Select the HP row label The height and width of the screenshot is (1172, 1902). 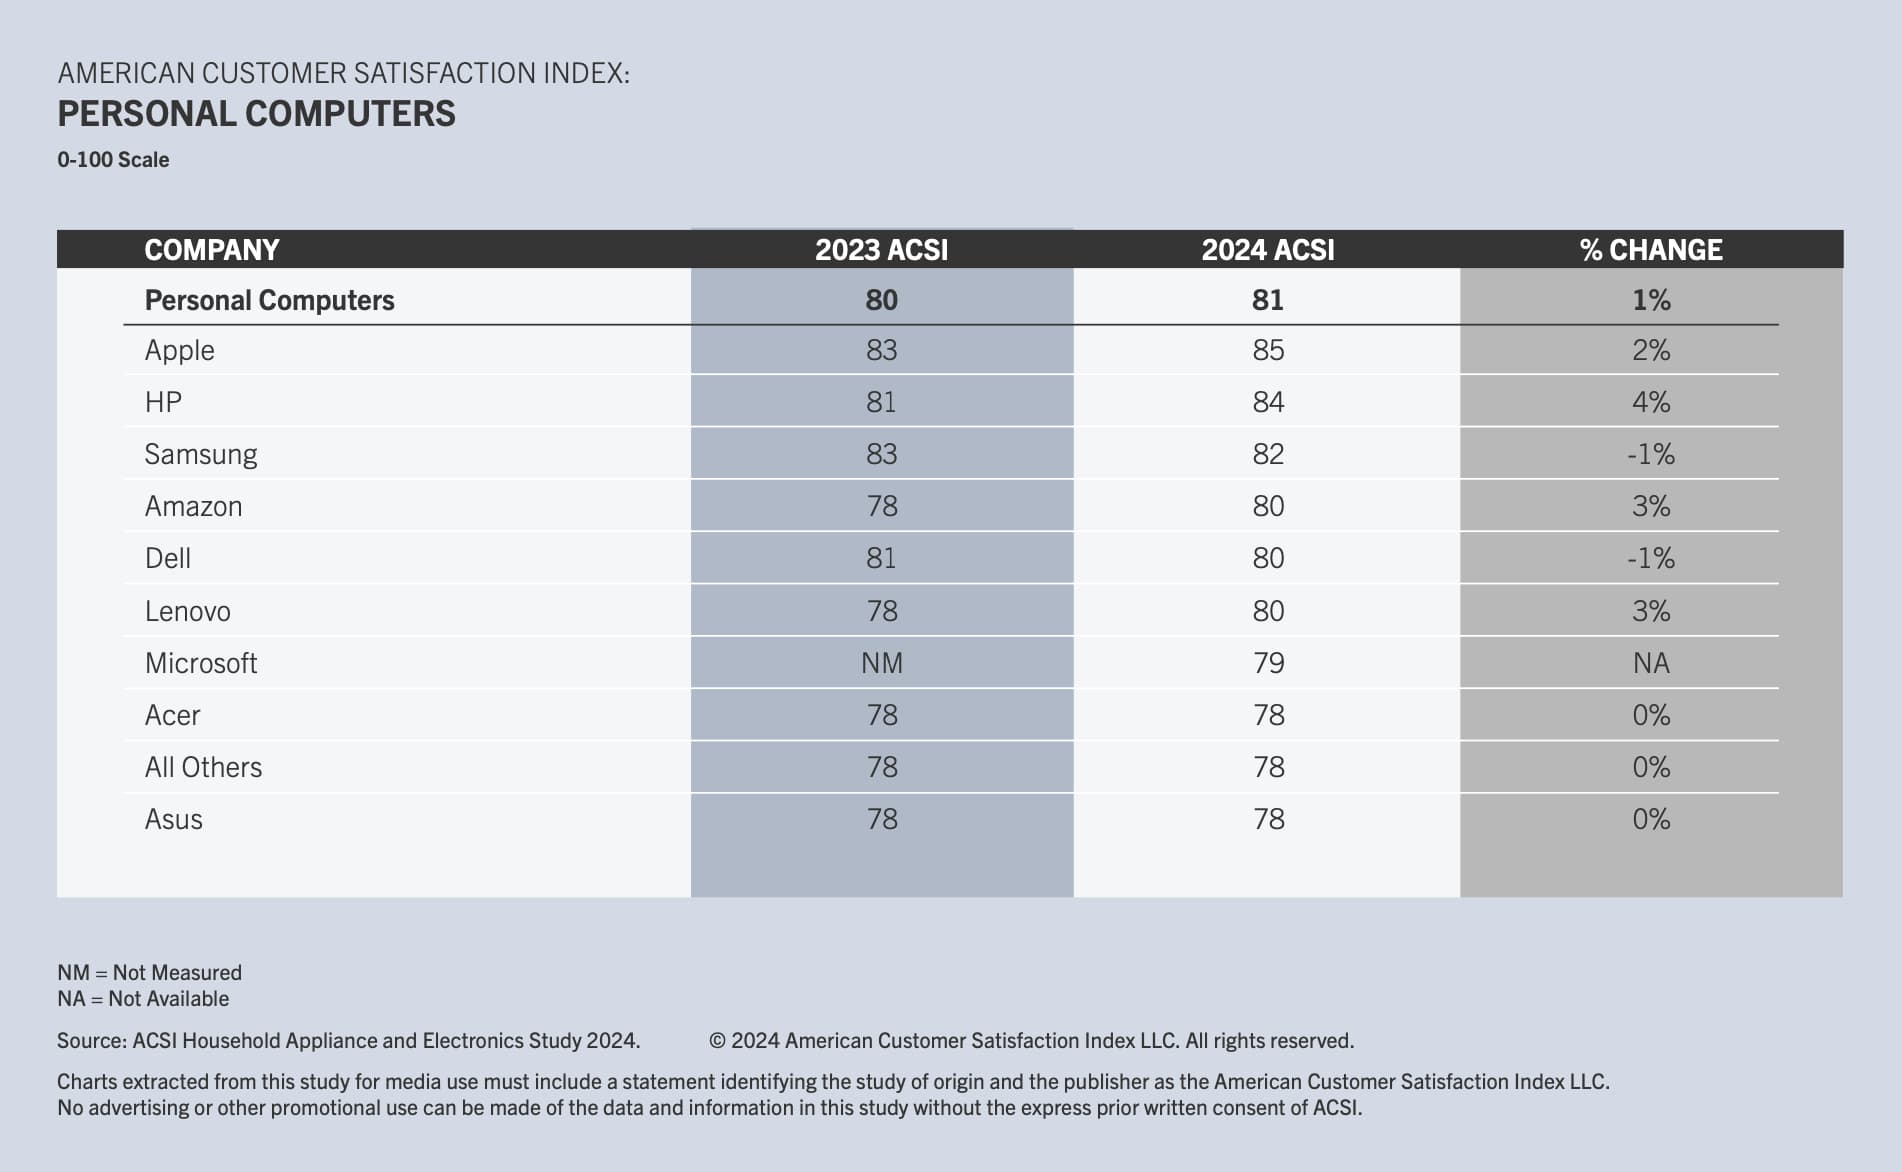coord(163,402)
